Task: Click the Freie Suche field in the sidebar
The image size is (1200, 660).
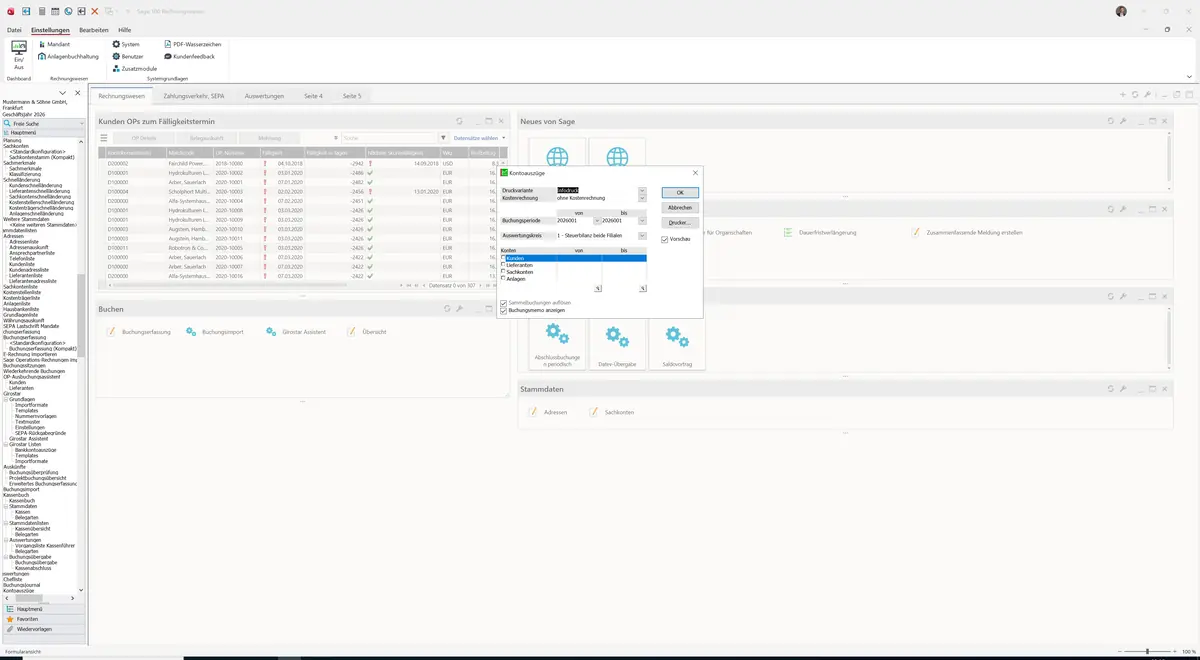Action: 45,123
